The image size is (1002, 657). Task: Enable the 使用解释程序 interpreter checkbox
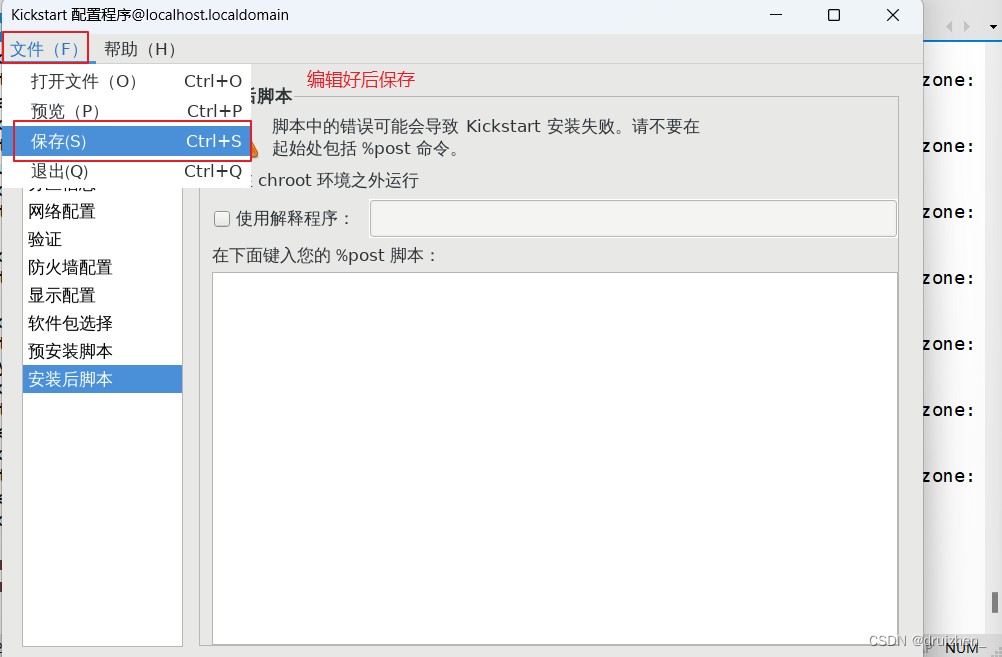pos(221,219)
